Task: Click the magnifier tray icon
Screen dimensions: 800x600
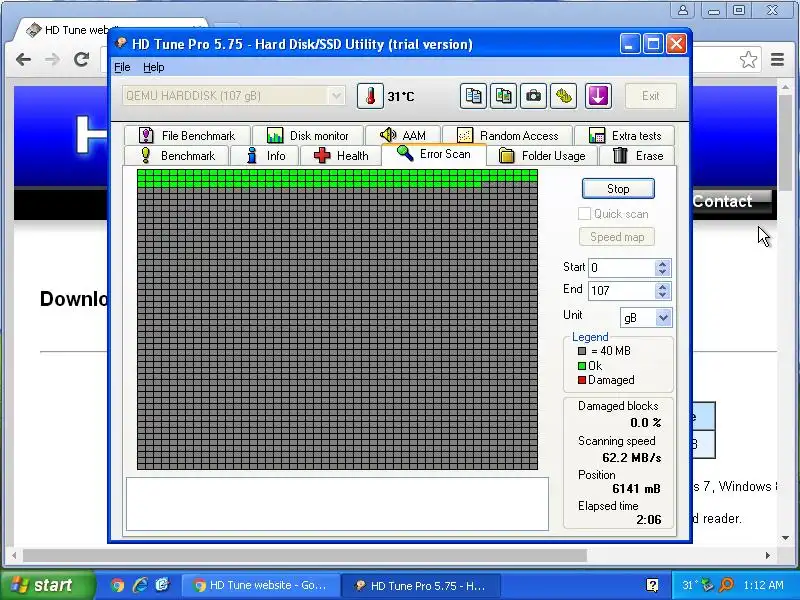Action: [727, 585]
